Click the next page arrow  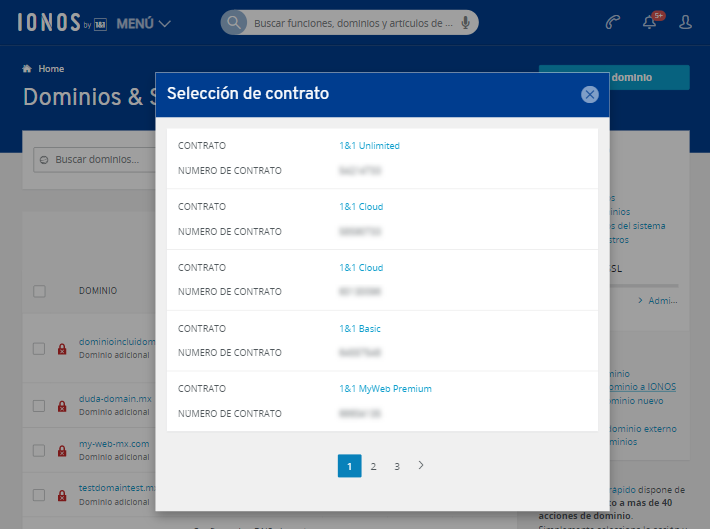421,465
